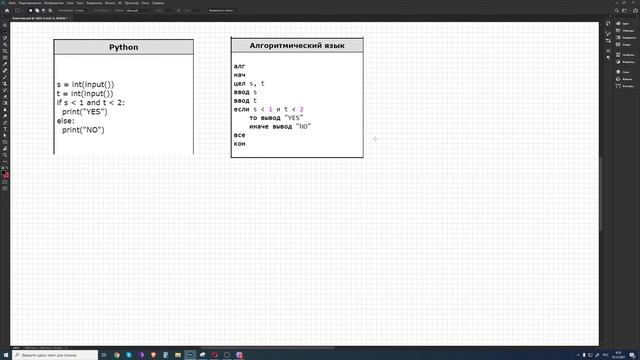Click the Select and Mask button
The width and height of the screenshot is (640, 360).
(221, 11)
